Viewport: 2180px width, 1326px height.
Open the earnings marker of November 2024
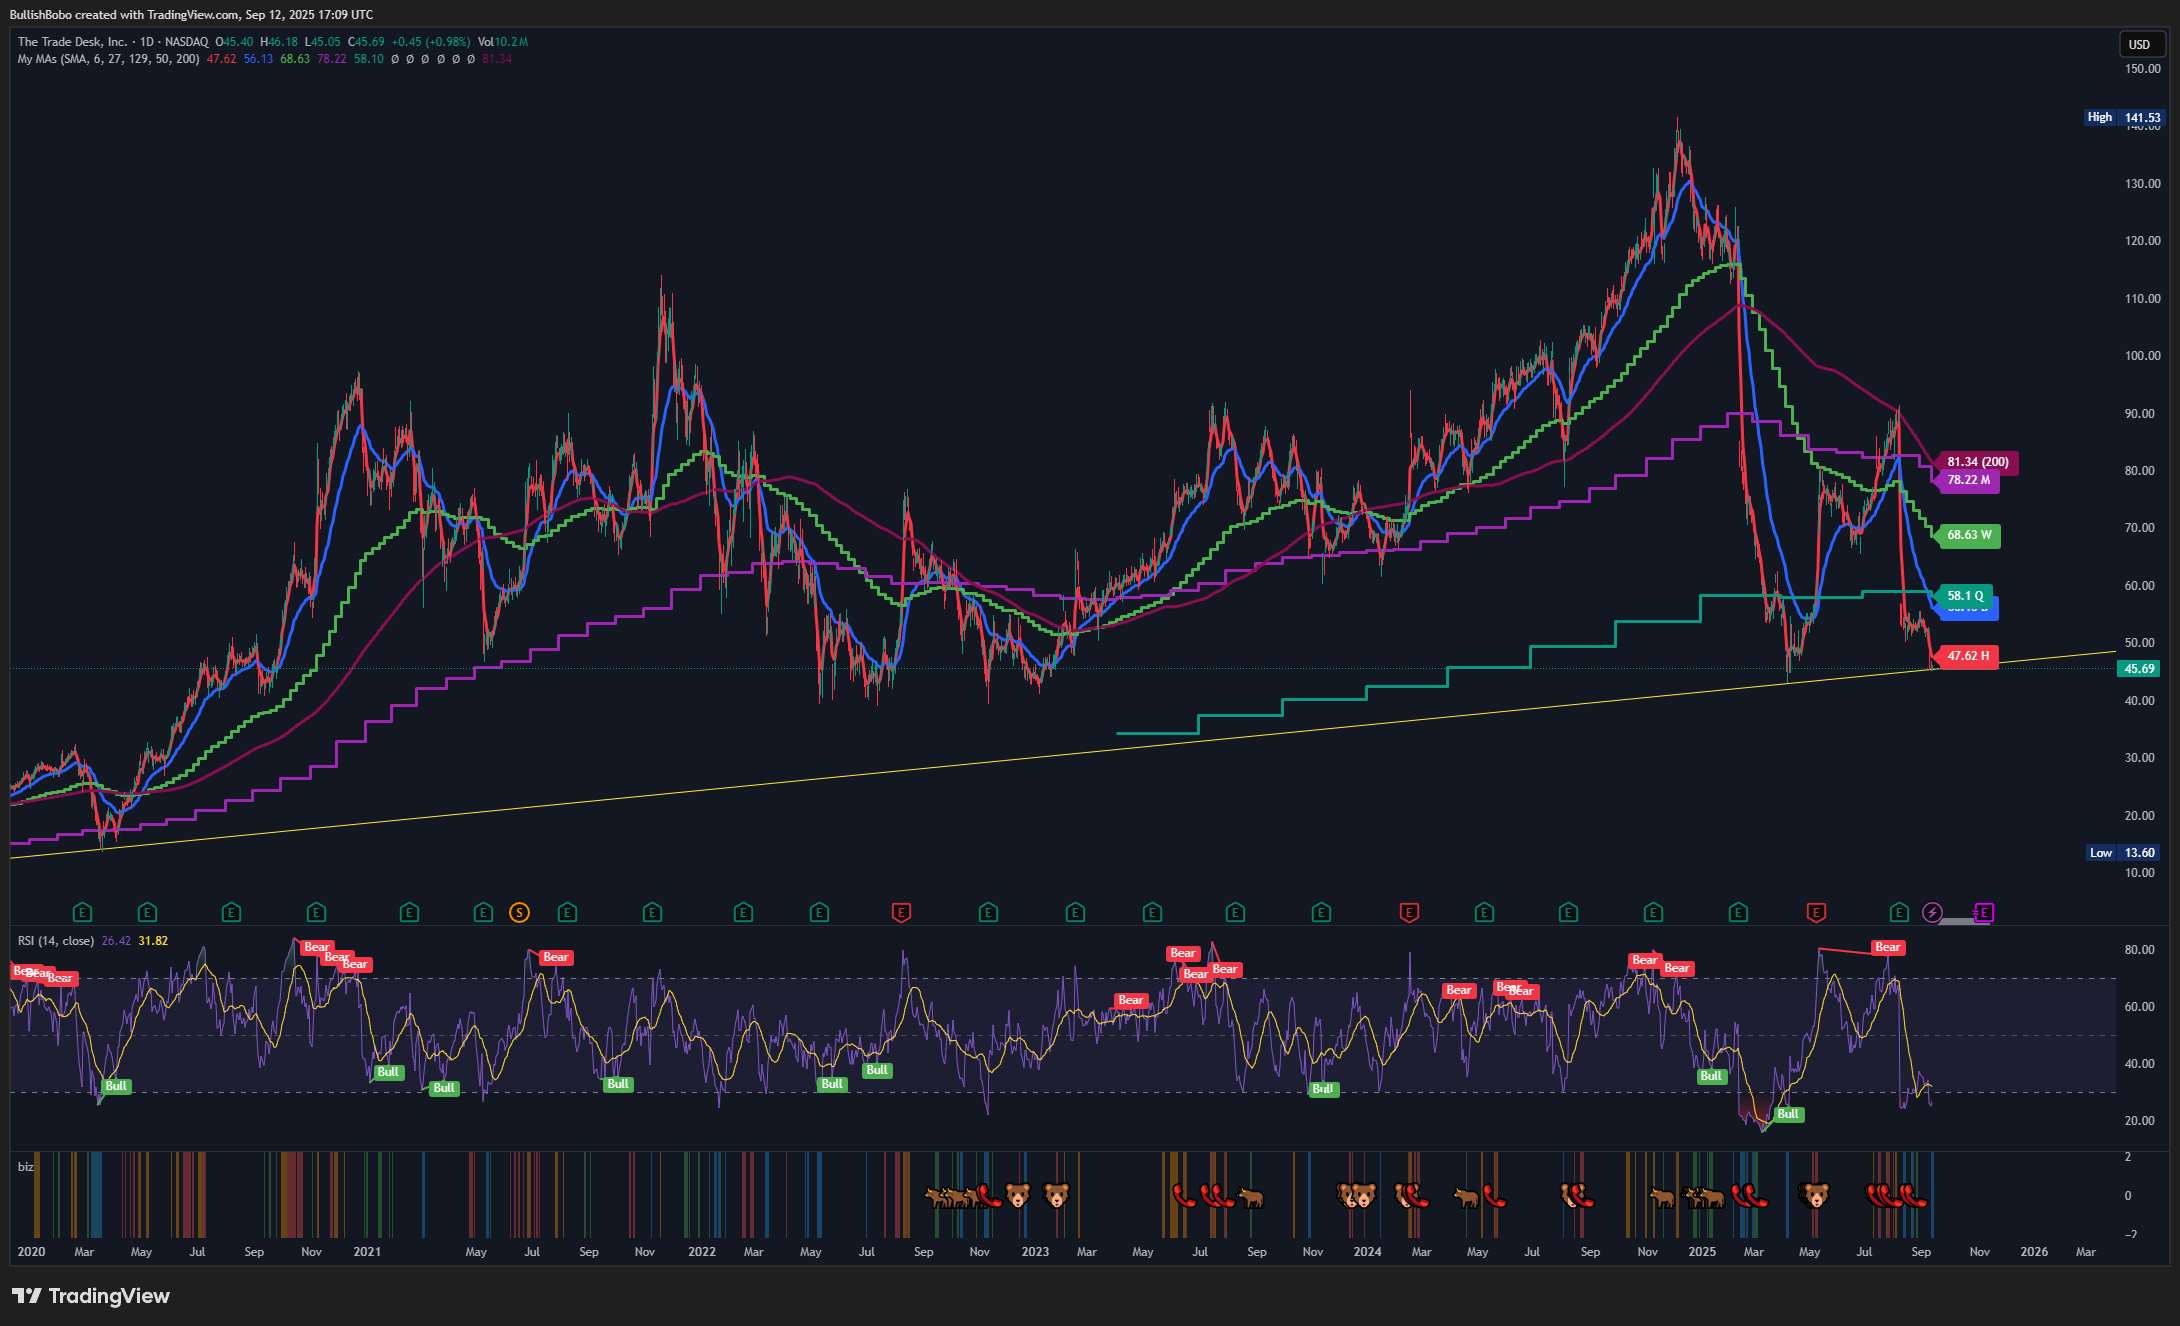(1653, 912)
